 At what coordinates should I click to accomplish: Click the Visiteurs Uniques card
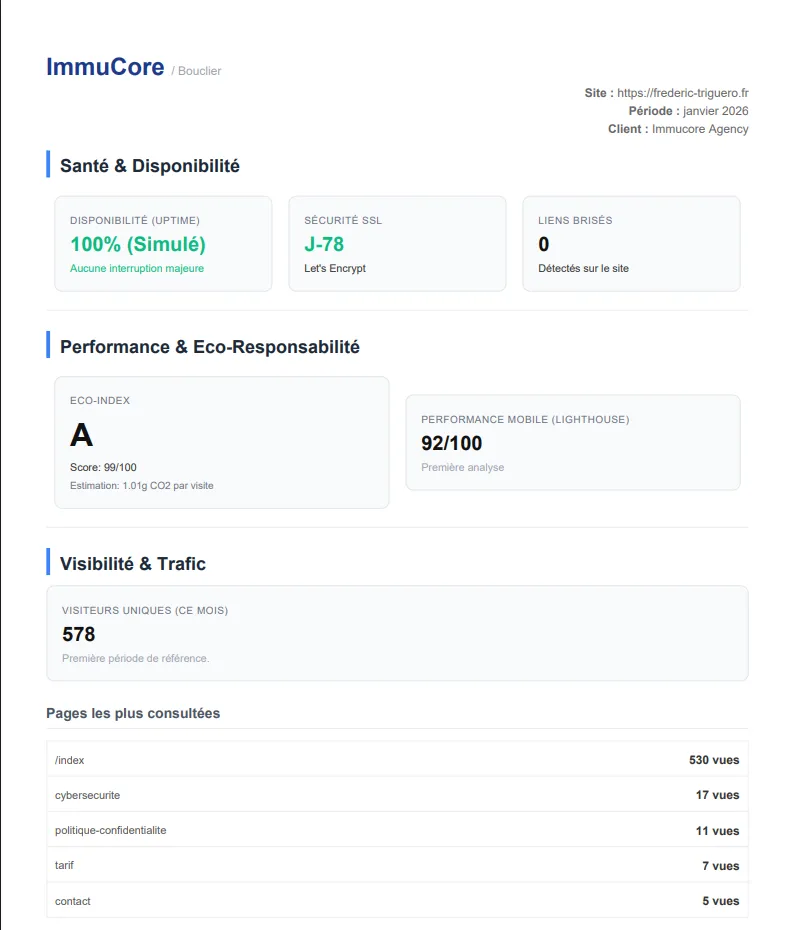tap(397, 633)
